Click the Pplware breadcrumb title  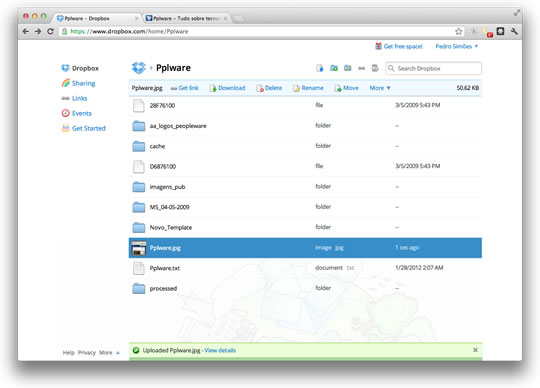[x=173, y=68]
